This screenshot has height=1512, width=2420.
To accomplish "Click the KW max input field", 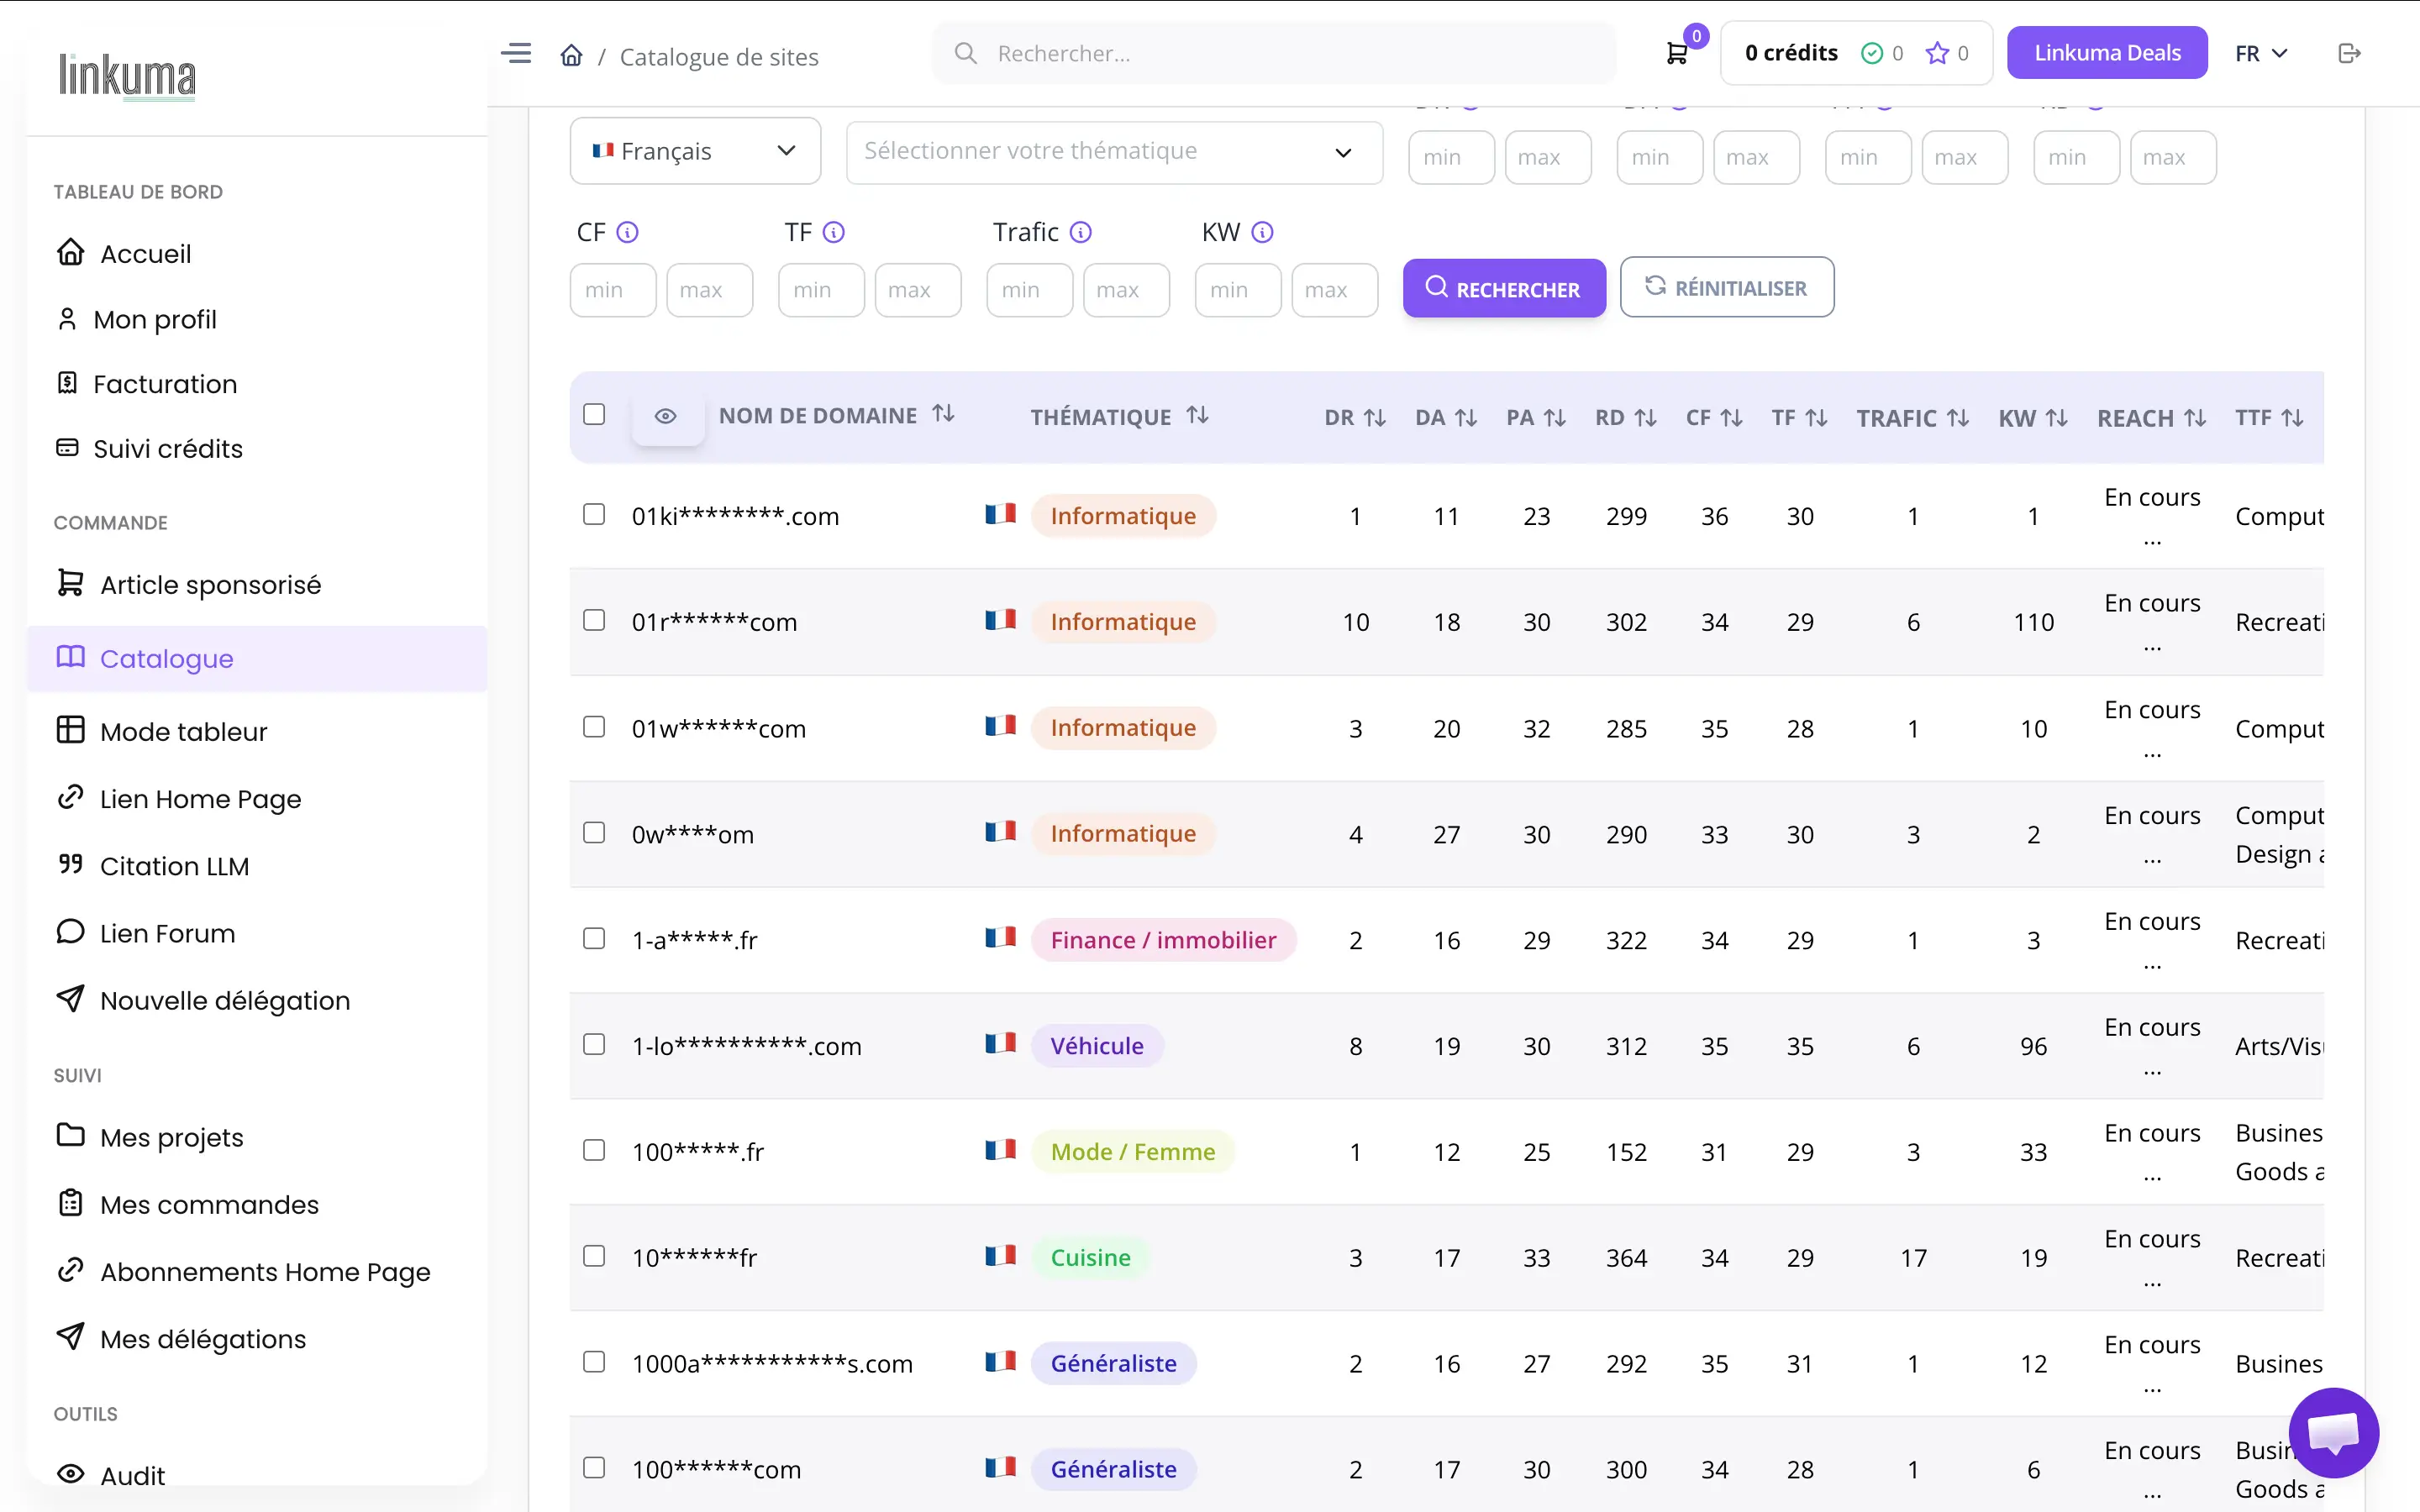I will (x=1335, y=290).
